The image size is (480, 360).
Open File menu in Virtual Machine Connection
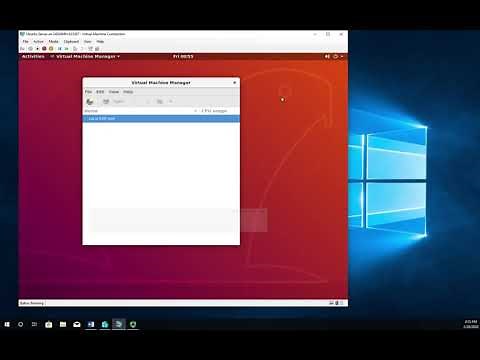pyautogui.click(x=26, y=42)
